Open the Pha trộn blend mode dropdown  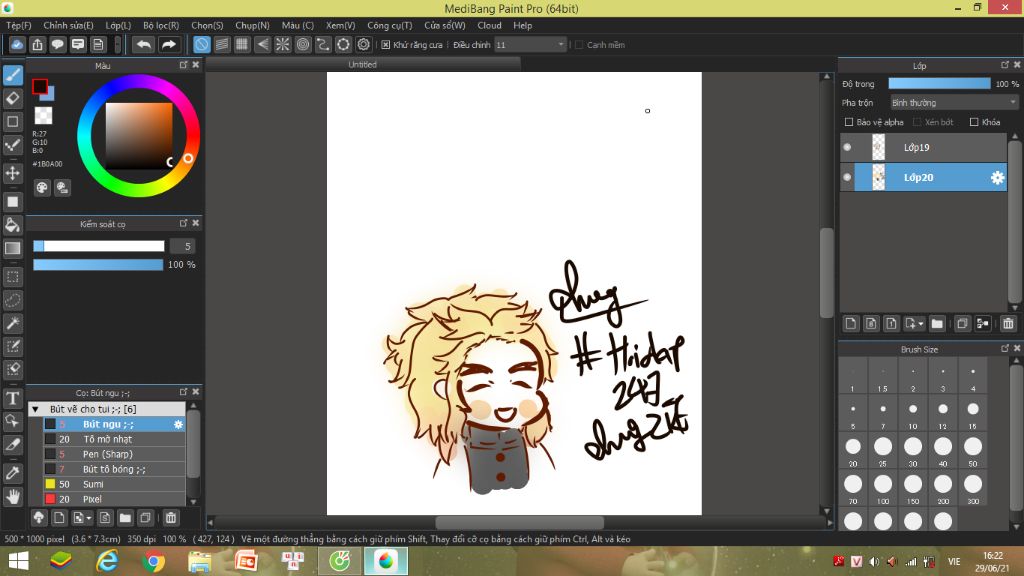953,103
